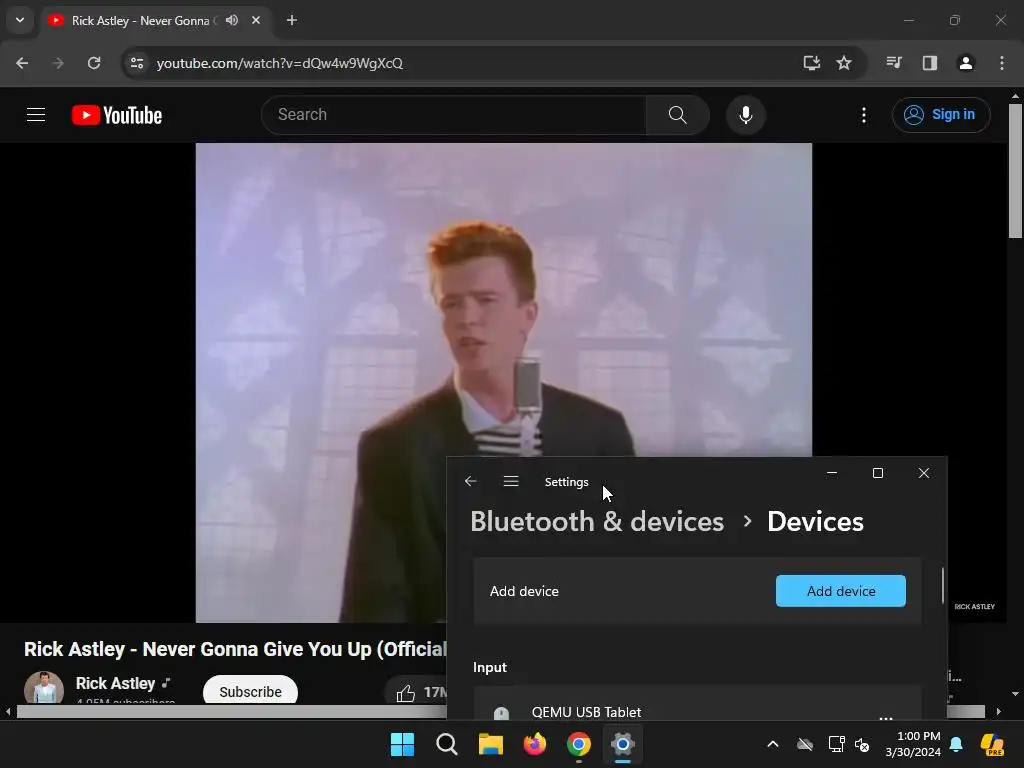Minimize the Settings window

[x=832, y=473]
